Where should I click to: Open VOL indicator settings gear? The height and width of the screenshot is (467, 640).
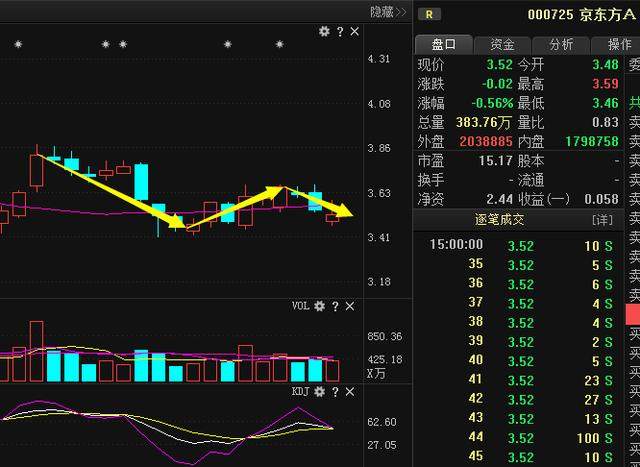[x=319, y=306]
